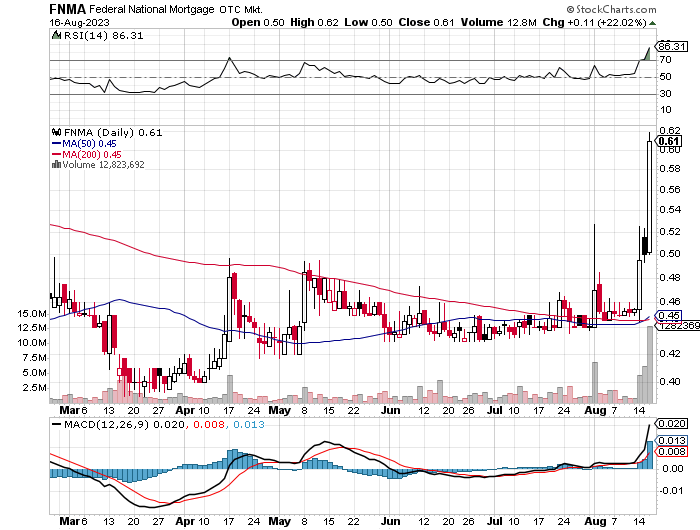Viewport: 700px width, 530px height.
Task: Click the volume axis label 5.0M
Action: [34, 372]
